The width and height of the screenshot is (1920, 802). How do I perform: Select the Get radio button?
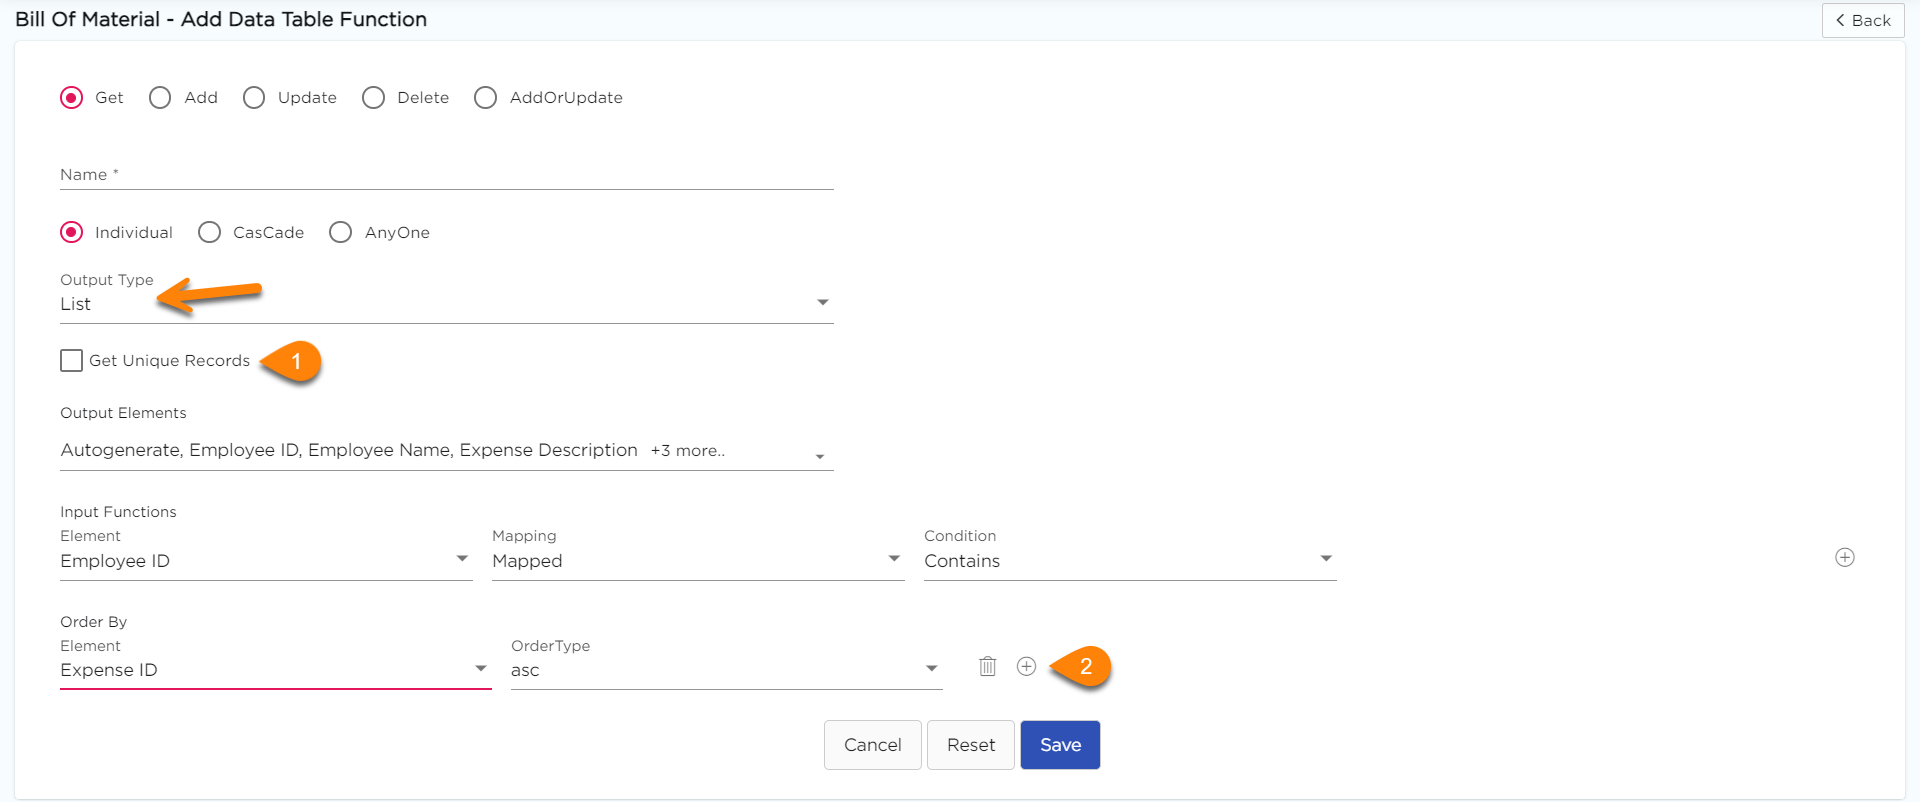coord(72,97)
